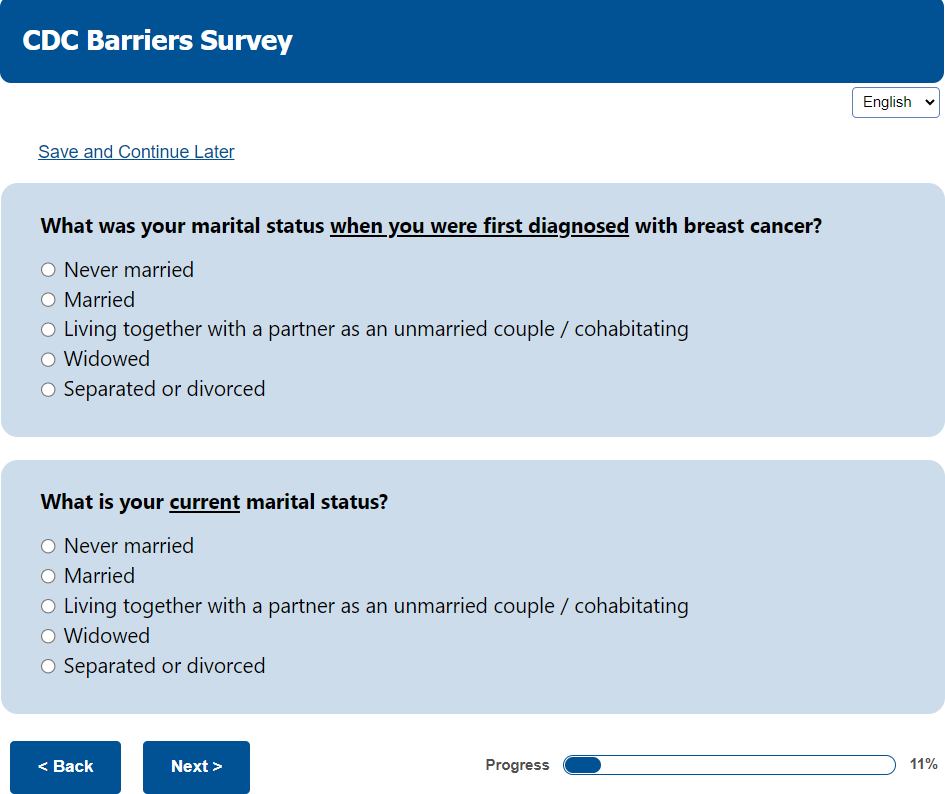
Task: Click the 'CDC Barriers Survey' header title
Action: [x=157, y=41]
